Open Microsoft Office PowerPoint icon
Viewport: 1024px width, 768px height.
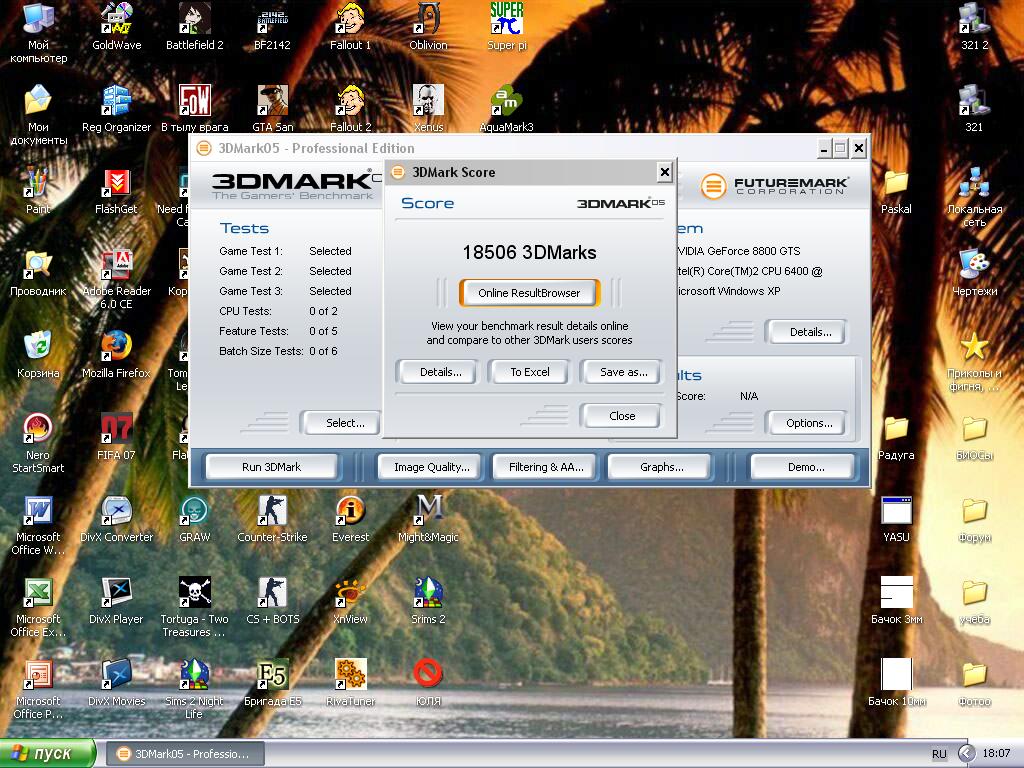coord(38,690)
